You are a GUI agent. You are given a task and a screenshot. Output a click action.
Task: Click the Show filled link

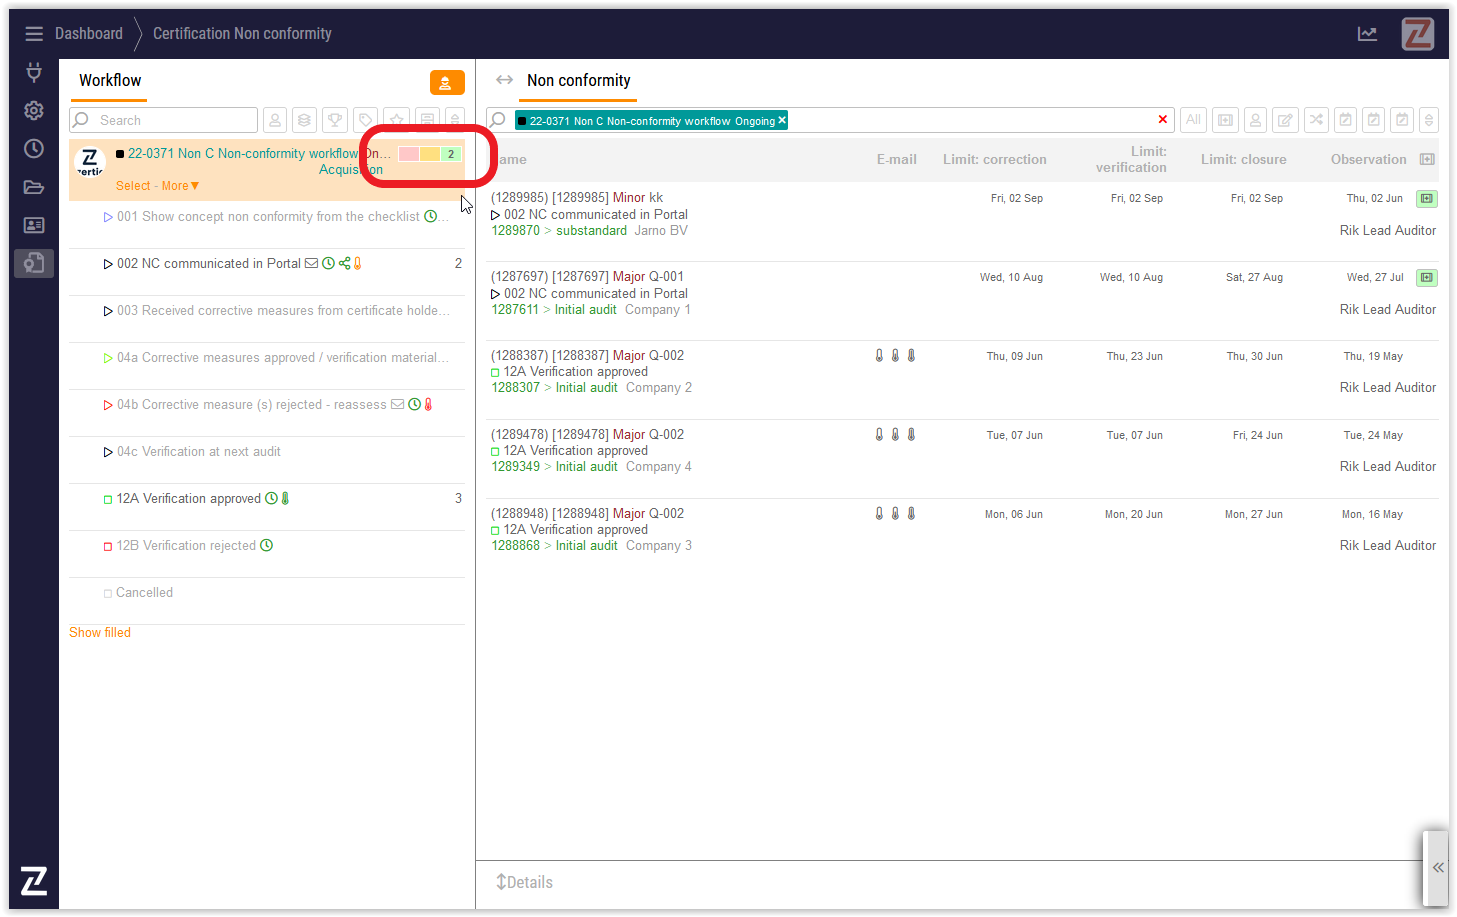point(100,633)
